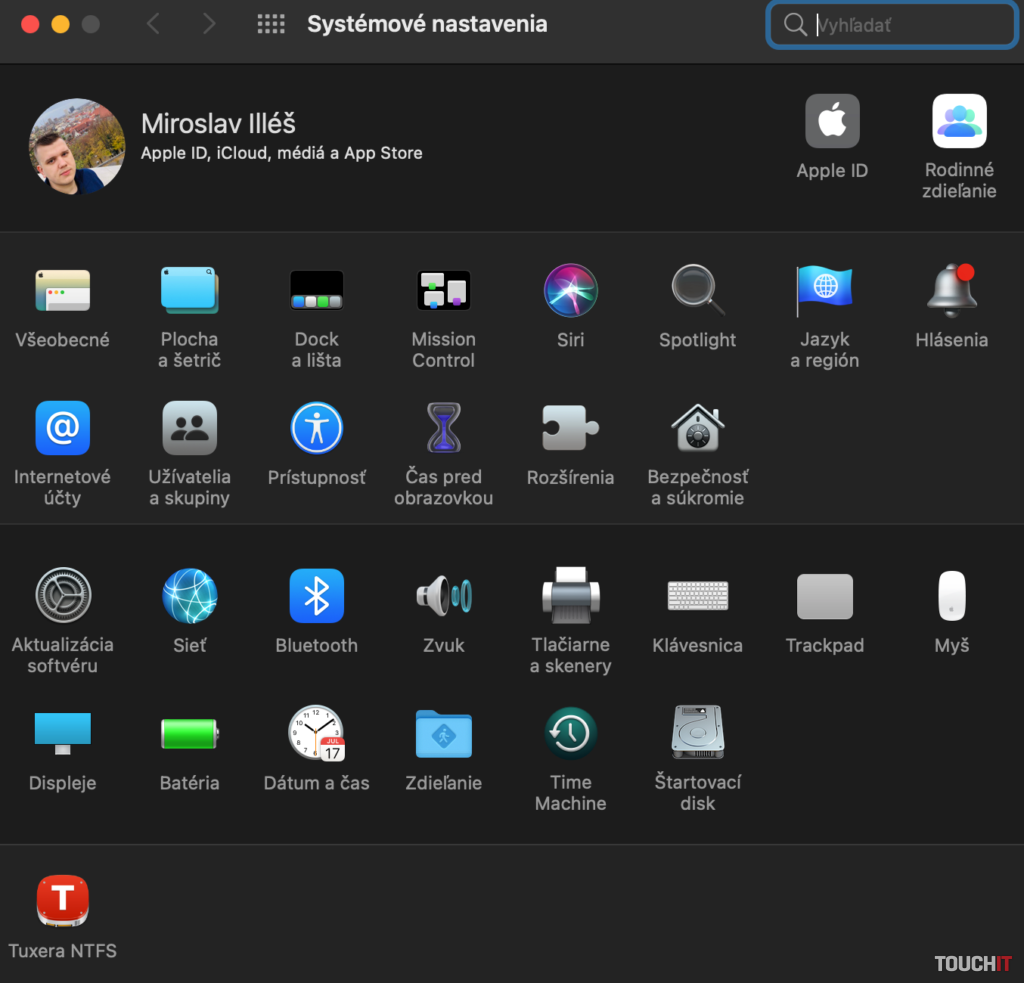
Task: Open Čas pred obrazovkou preferences
Action: tap(443, 428)
